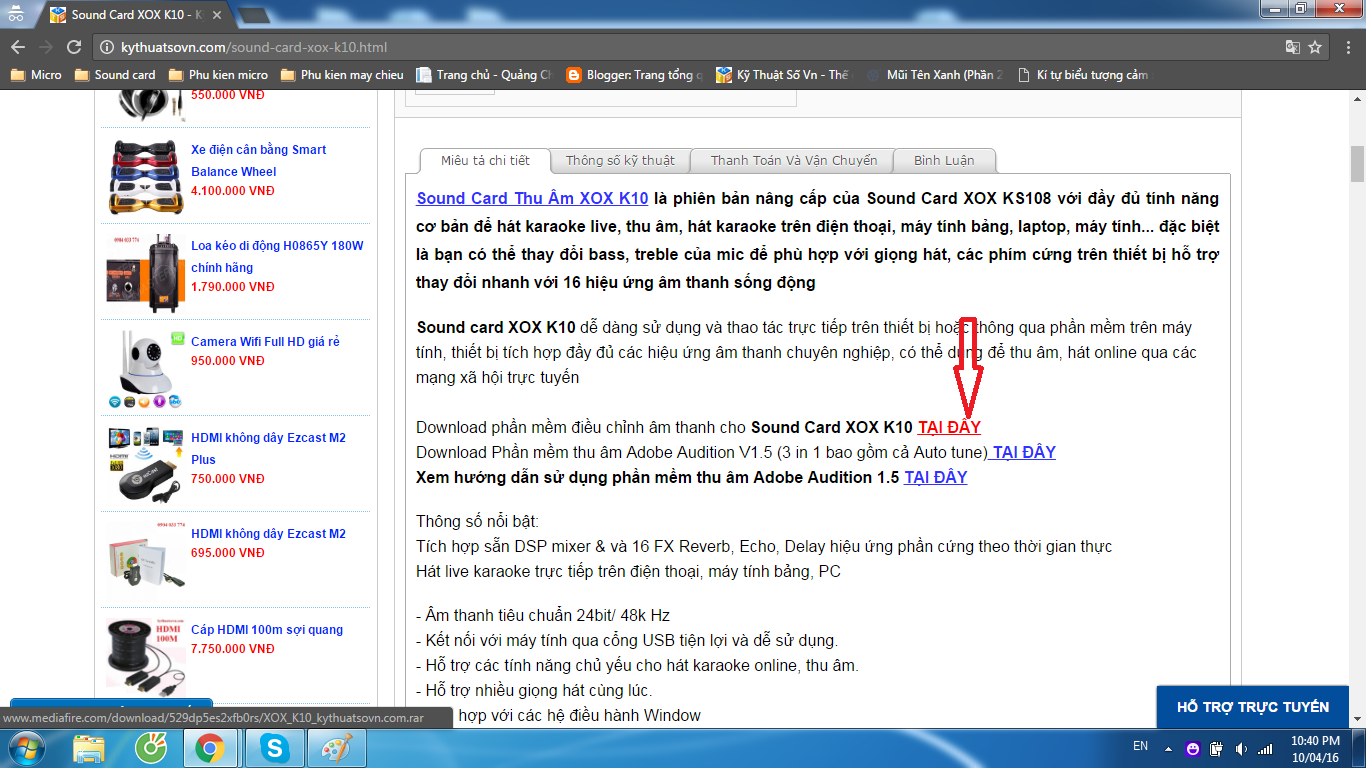
Task: Click the 7.750.000 VNĐ price text
Action: tap(233, 648)
